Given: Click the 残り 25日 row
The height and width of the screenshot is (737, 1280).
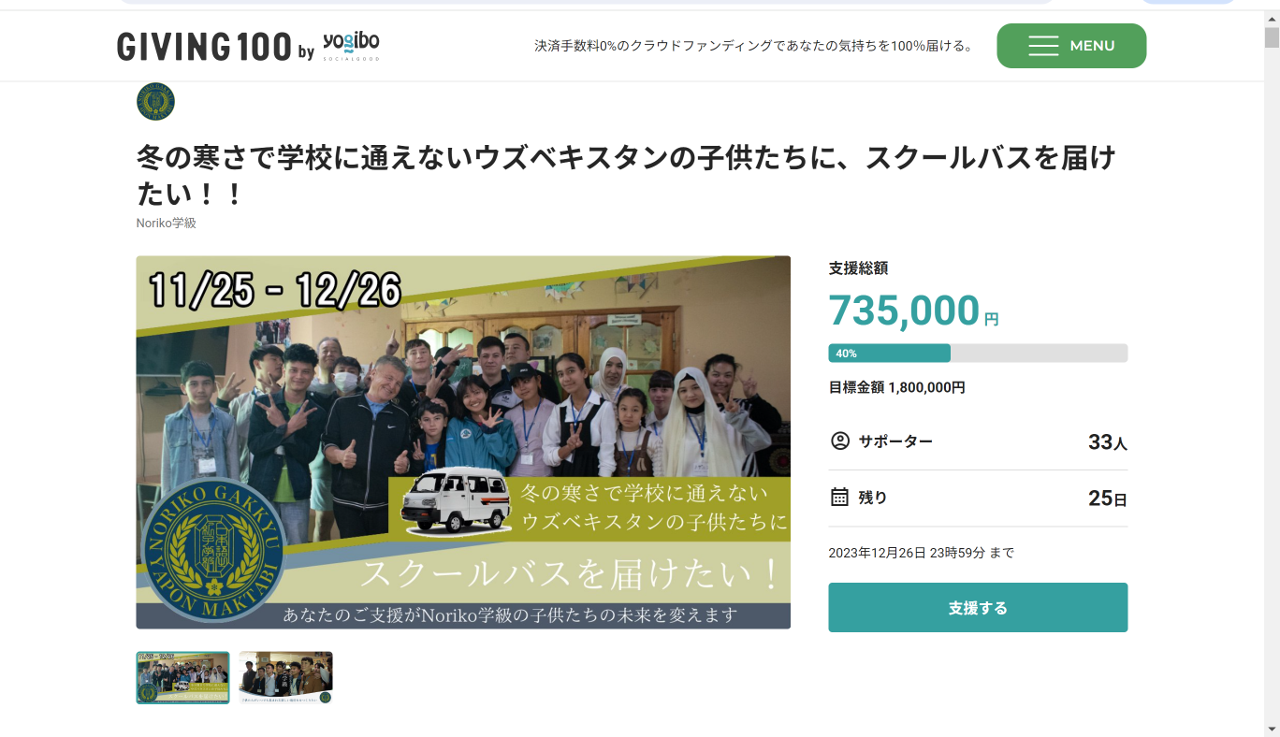Looking at the screenshot, I should pos(977,498).
